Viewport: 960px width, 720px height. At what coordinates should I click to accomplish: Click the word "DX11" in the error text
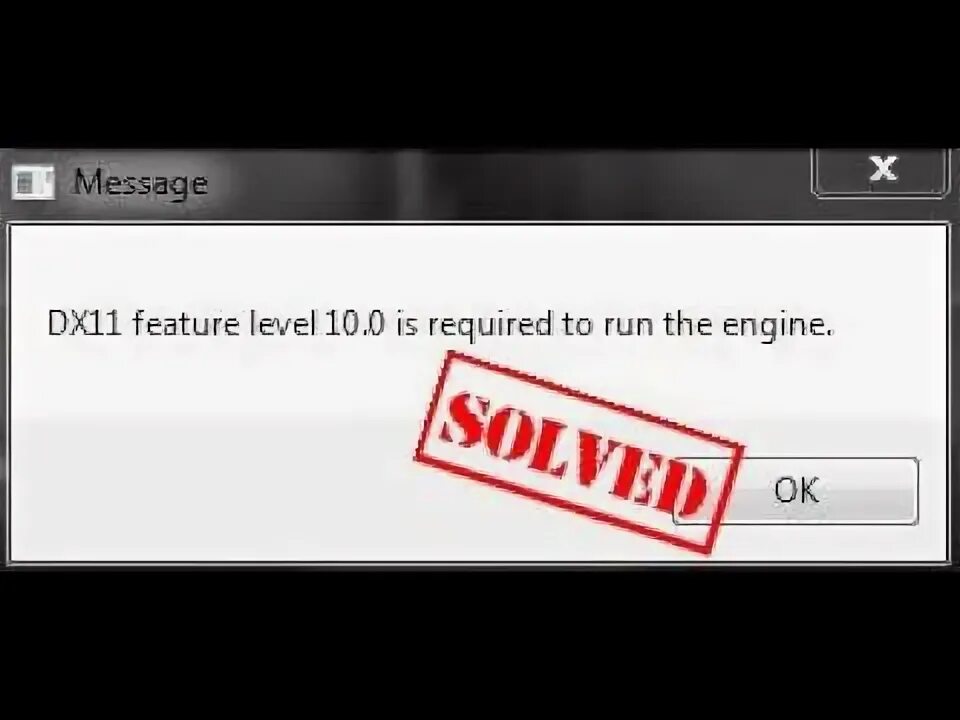(84, 323)
